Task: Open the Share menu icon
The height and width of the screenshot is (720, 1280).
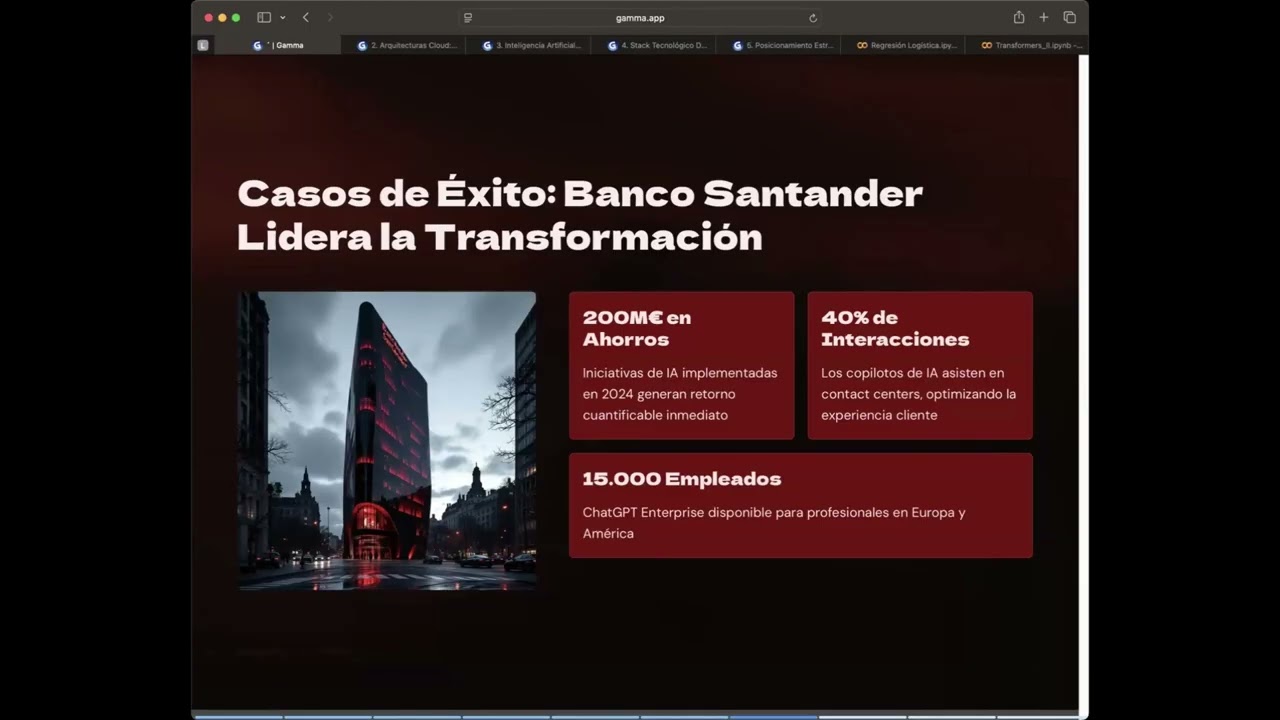Action: [x=1019, y=17]
